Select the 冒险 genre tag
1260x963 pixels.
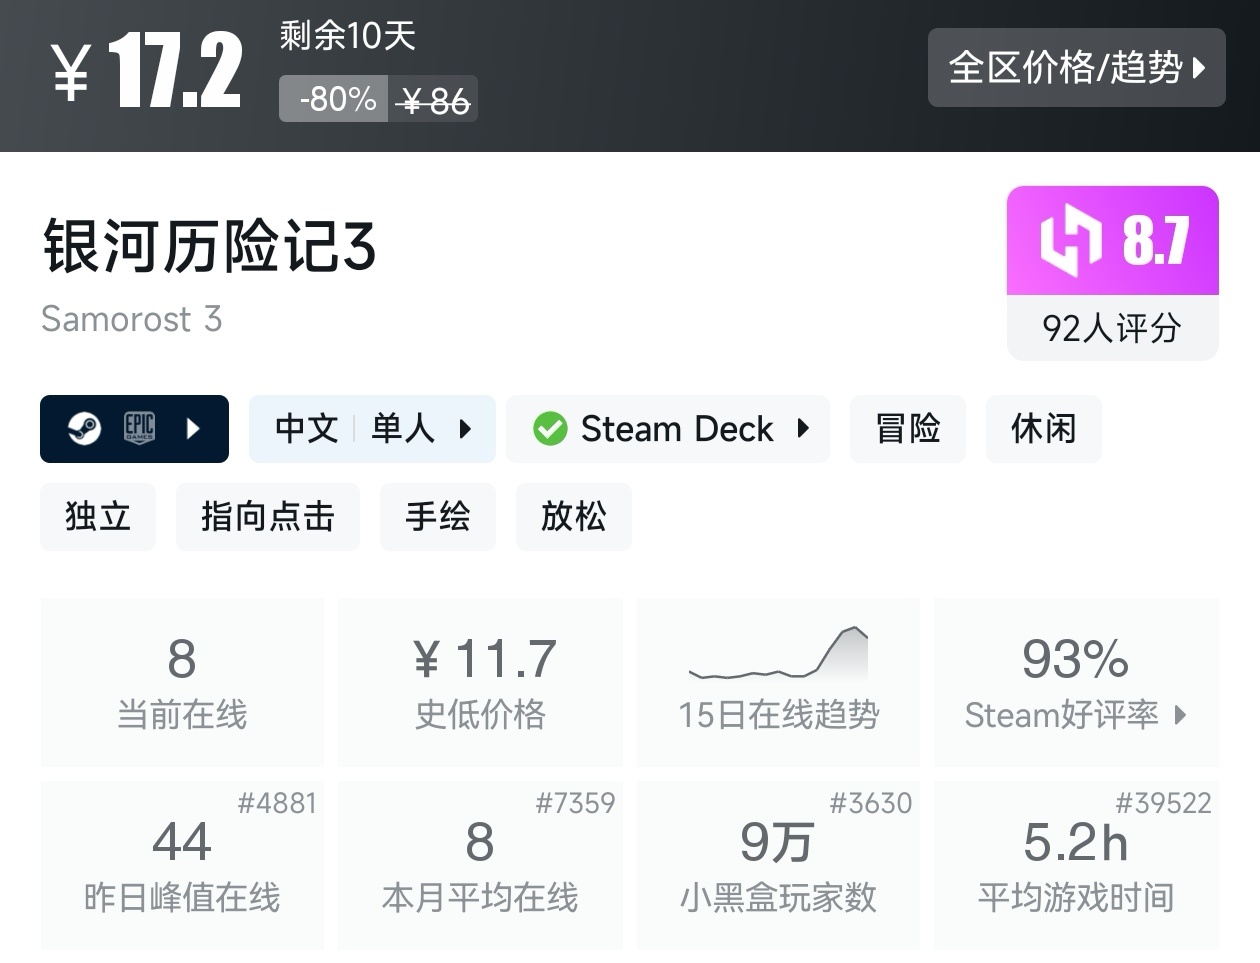[908, 429]
